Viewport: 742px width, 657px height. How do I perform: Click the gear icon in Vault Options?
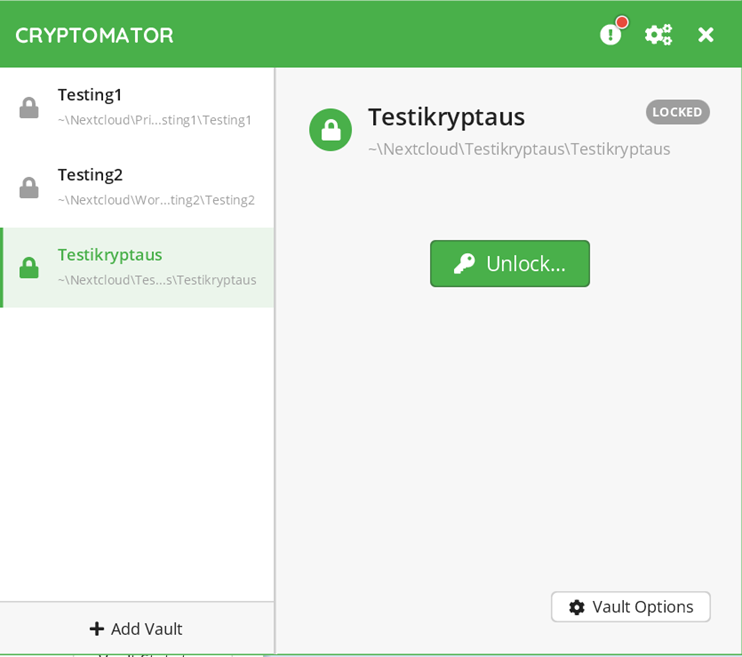pos(576,607)
